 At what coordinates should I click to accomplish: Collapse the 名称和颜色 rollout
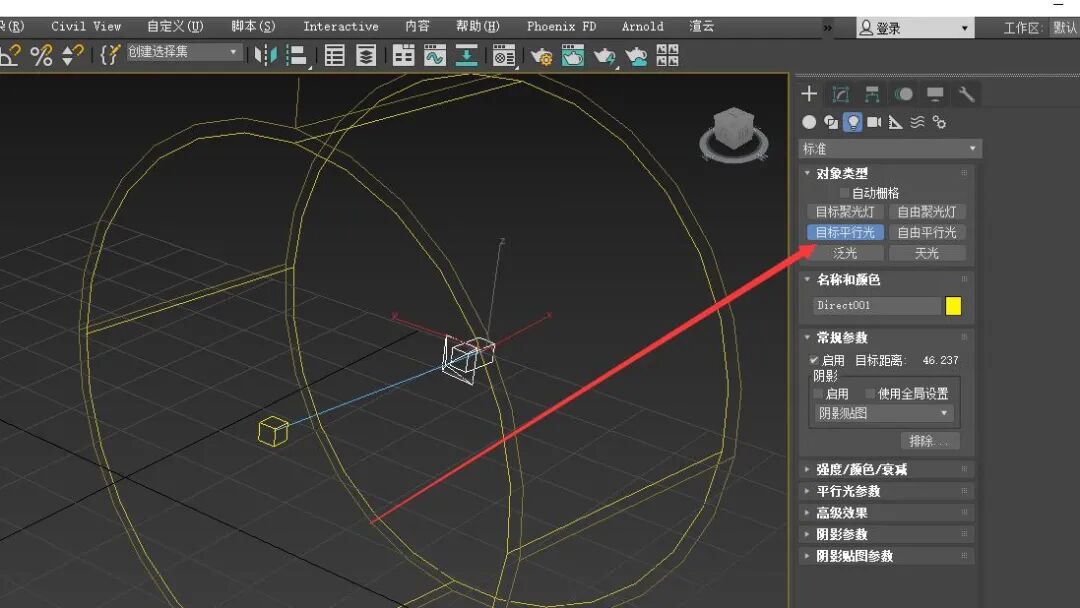(886, 280)
